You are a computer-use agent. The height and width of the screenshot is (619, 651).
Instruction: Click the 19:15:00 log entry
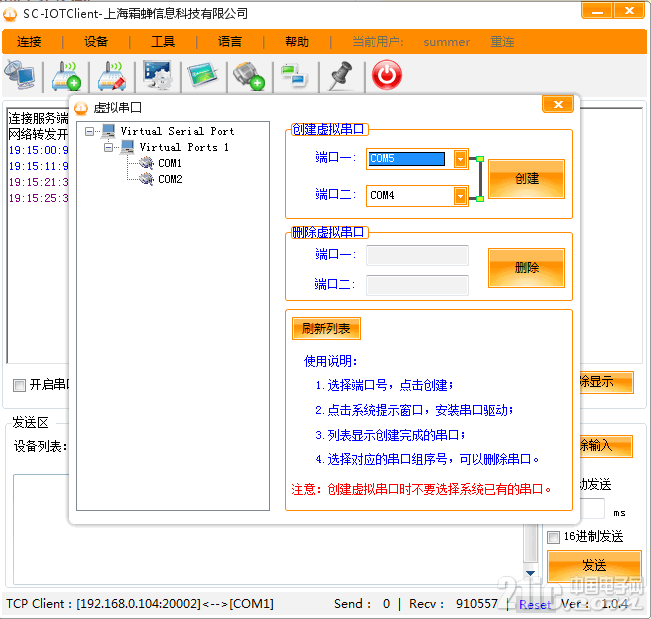tap(39, 150)
